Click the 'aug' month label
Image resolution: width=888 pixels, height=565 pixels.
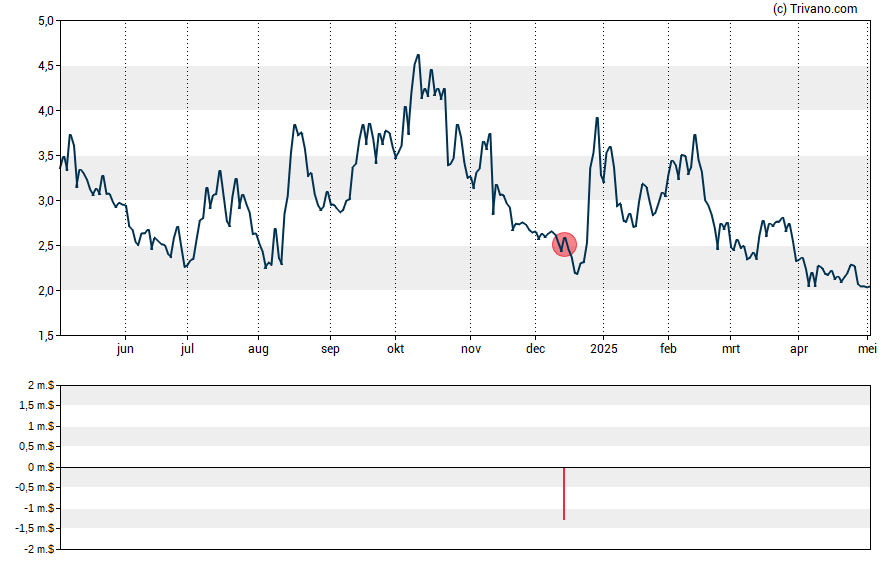[x=258, y=349]
